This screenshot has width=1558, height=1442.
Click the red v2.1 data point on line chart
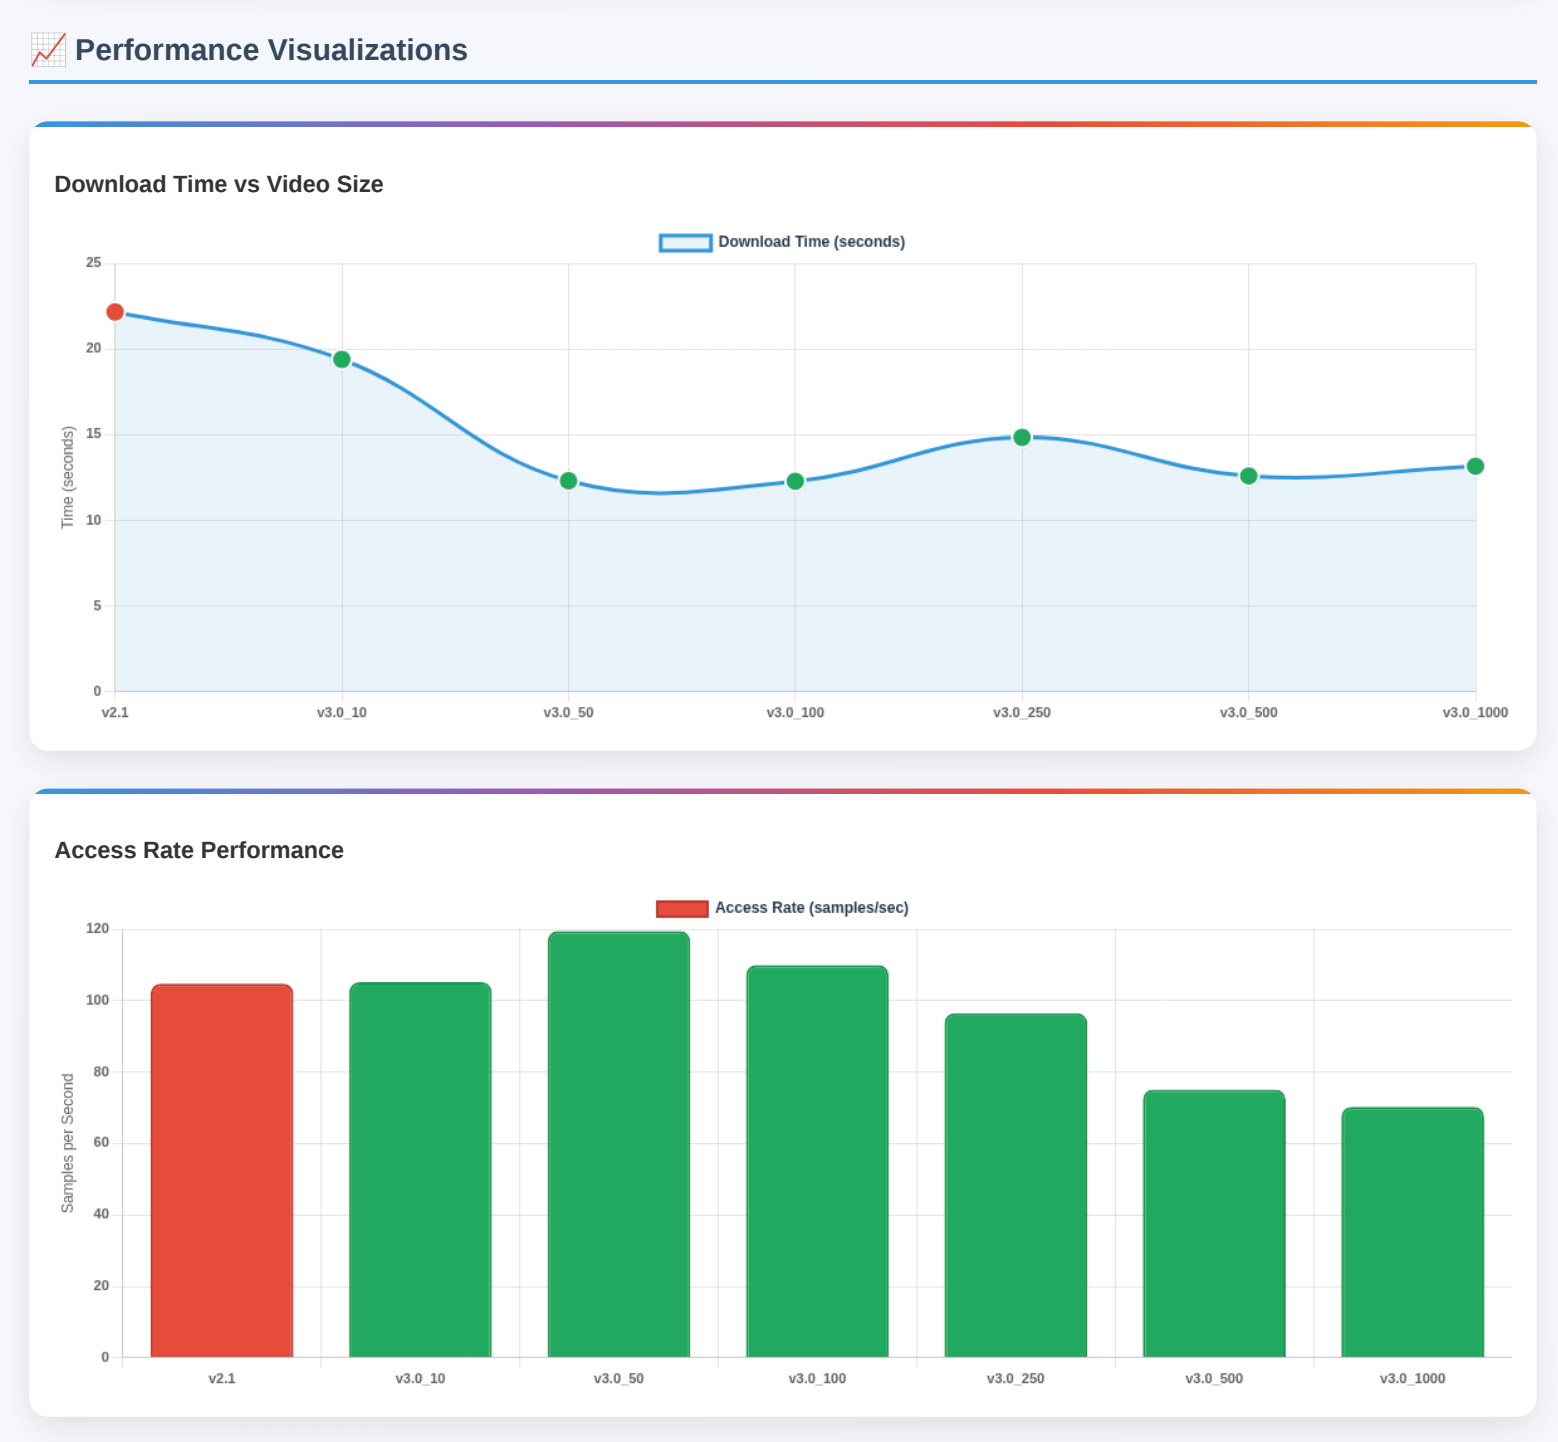coord(115,312)
